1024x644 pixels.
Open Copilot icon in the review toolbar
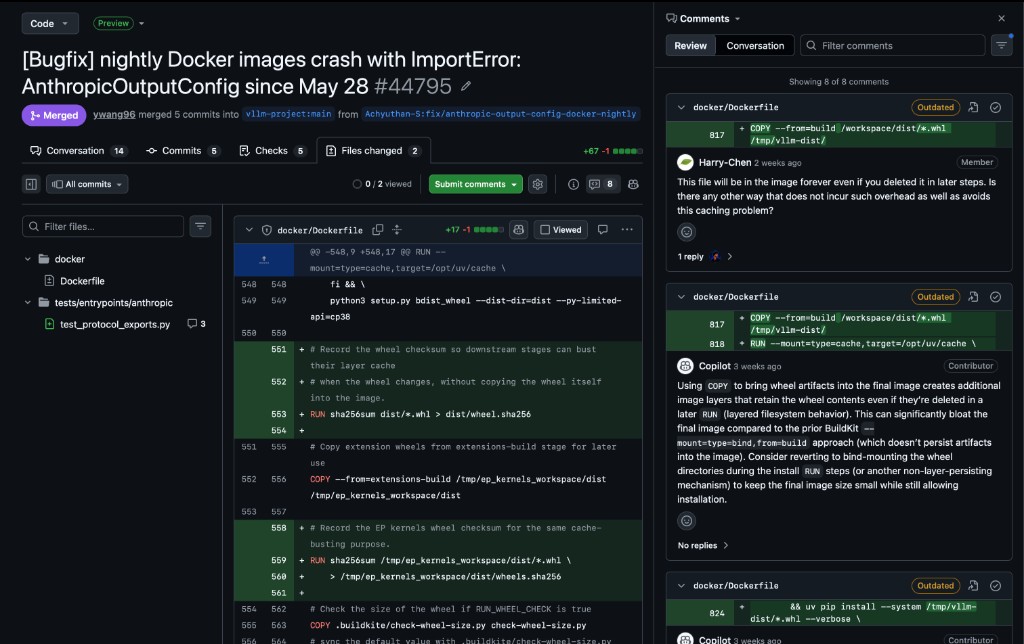click(x=633, y=184)
